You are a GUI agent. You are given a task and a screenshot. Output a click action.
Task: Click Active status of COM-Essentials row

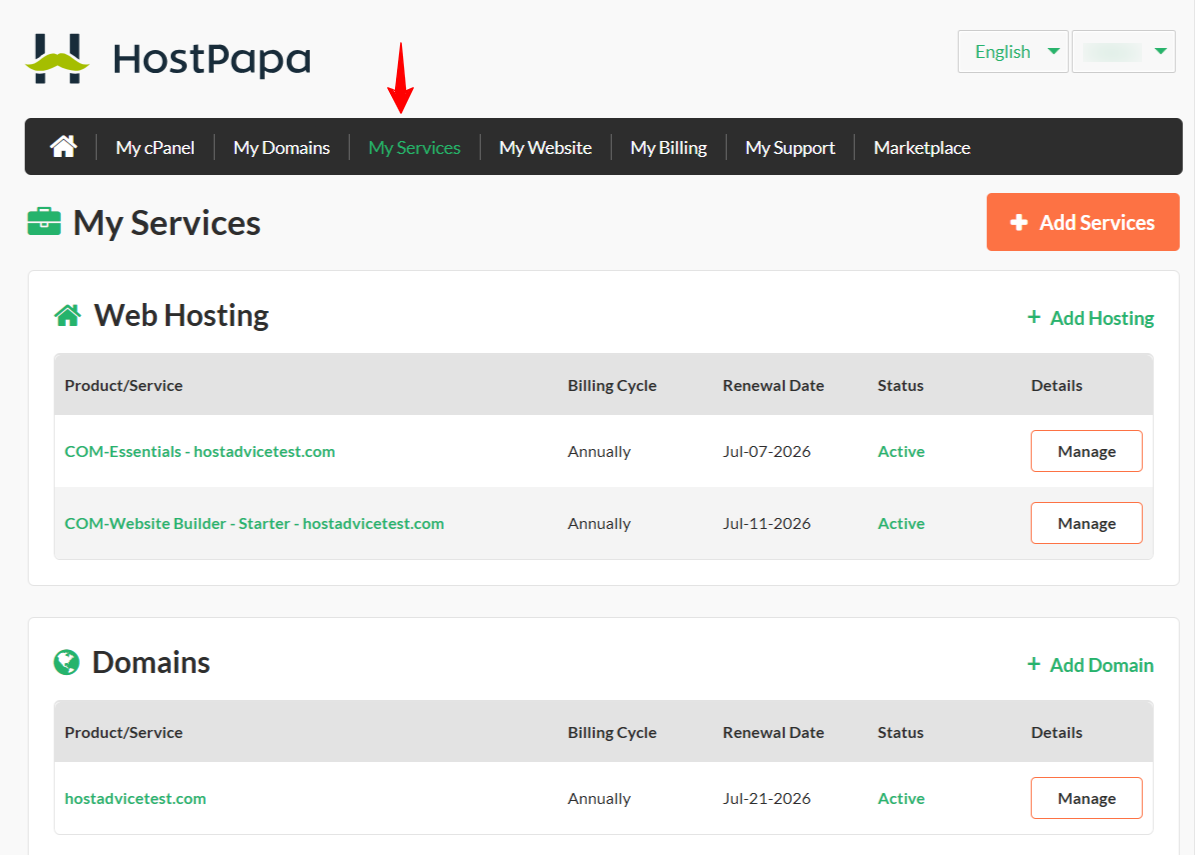coord(901,451)
